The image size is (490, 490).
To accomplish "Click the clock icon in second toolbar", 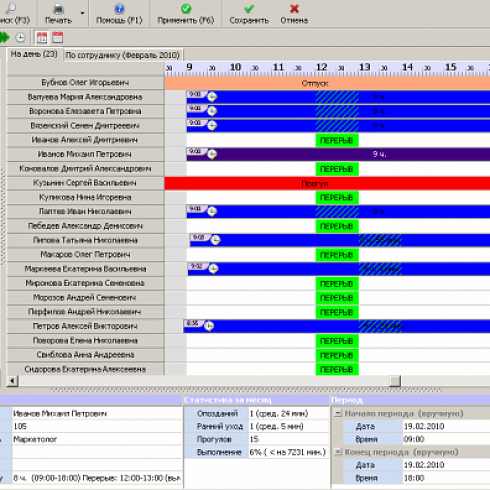I will coord(21,37).
